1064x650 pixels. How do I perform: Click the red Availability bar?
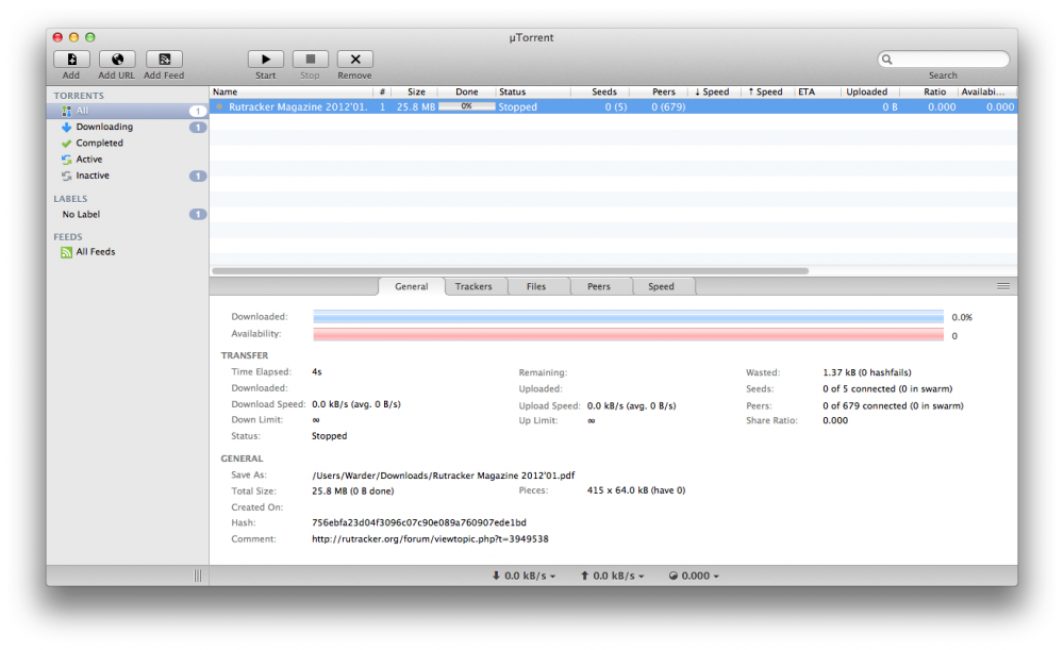click(x=628, y=334)
